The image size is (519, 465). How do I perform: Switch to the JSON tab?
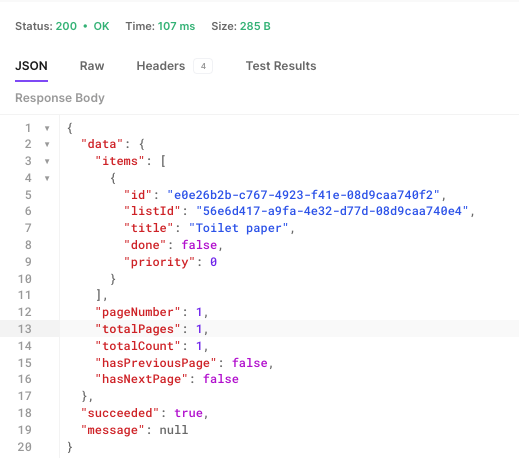(31, 66)
